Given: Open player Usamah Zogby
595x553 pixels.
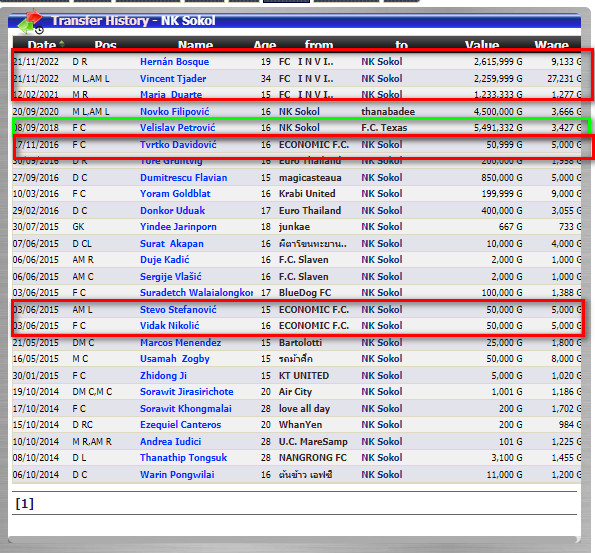Looking at the screenshot, I should tap(175, 359).
